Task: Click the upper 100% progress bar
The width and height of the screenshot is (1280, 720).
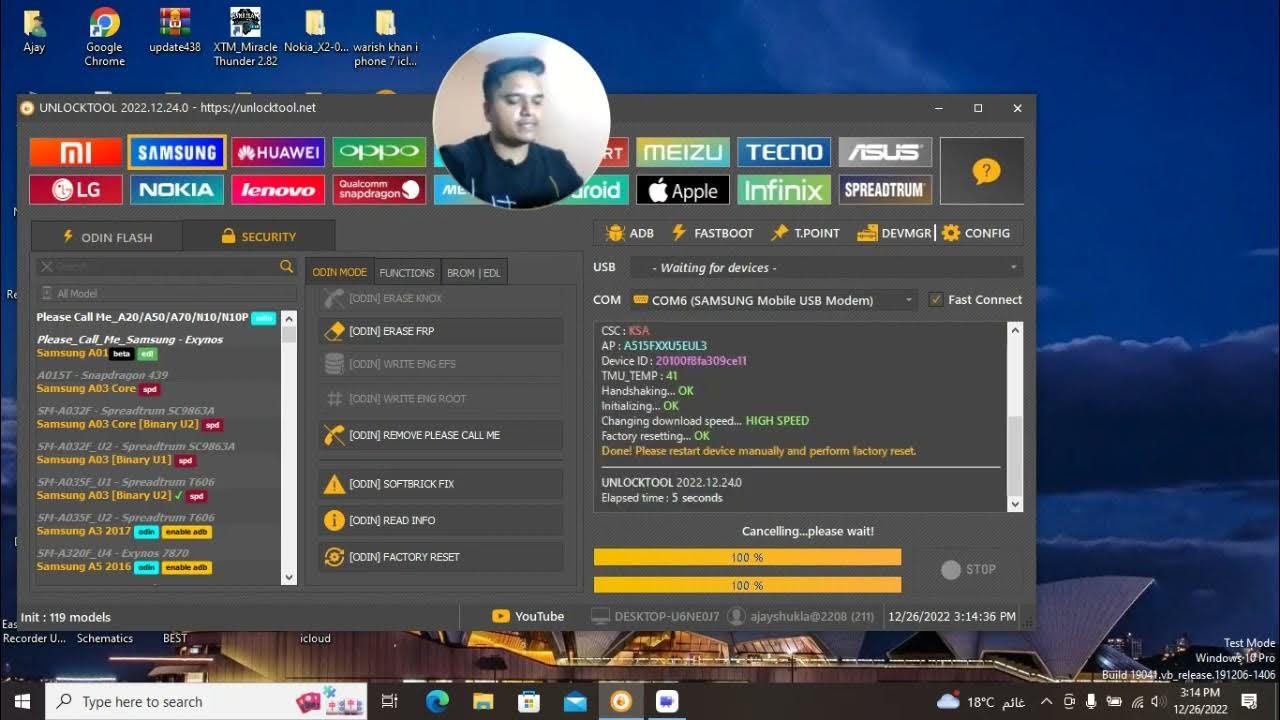Action: 747,557
